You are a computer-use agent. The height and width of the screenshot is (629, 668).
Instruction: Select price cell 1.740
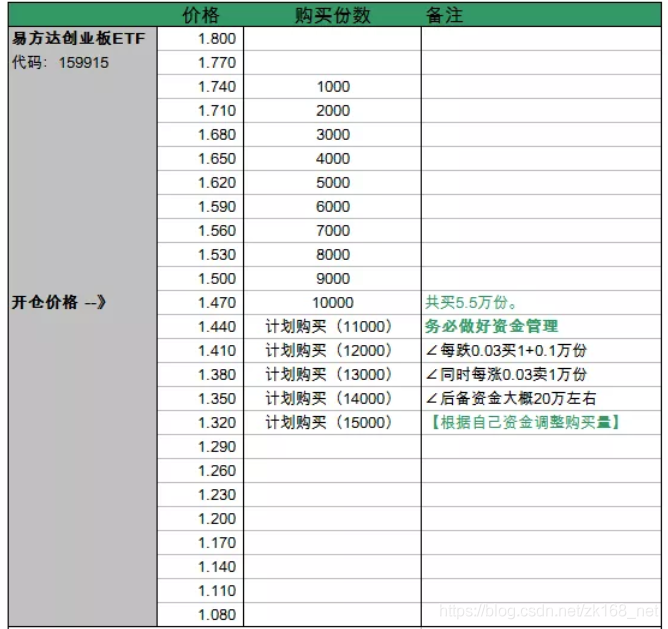200,87
